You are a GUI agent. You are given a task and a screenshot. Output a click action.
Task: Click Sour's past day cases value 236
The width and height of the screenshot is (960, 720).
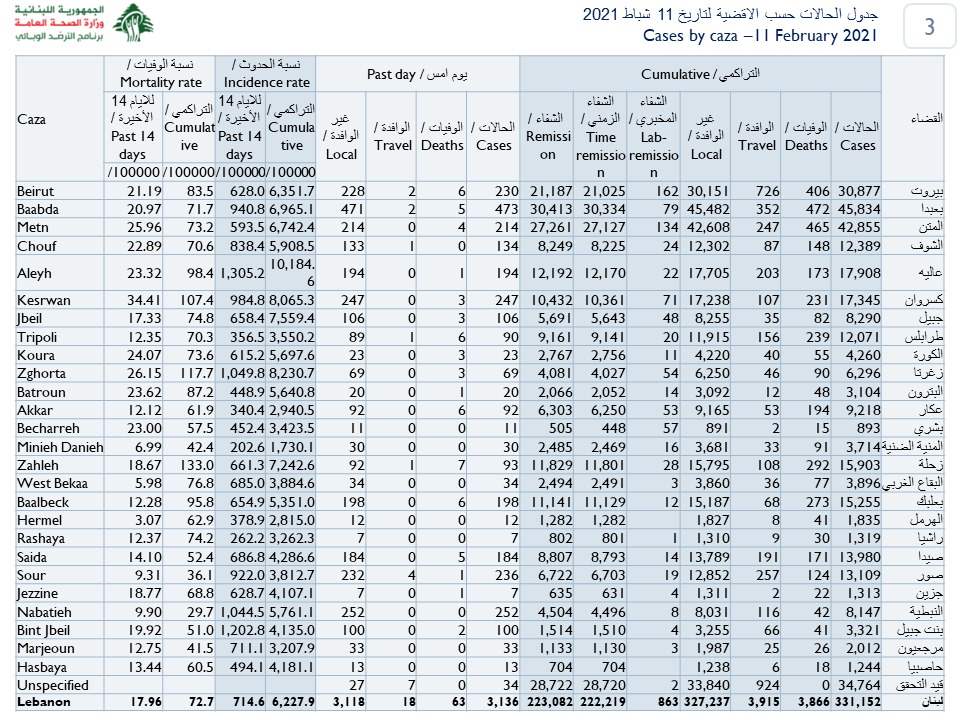point(507,575)
